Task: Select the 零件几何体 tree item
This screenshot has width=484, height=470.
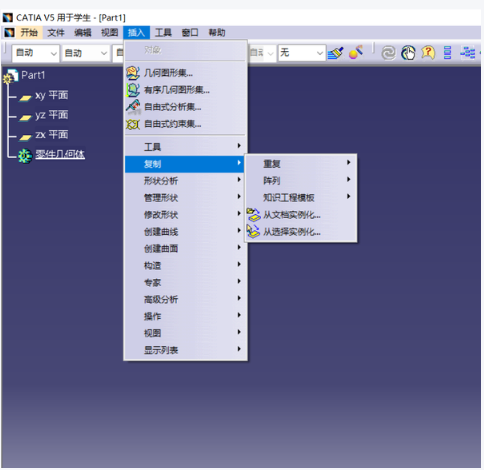Action: (x=60, y=154)
